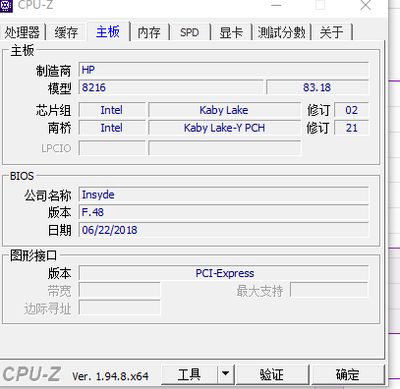Click the 工具 button
Screen dimensions: 400x389
(x=189, y=375)
